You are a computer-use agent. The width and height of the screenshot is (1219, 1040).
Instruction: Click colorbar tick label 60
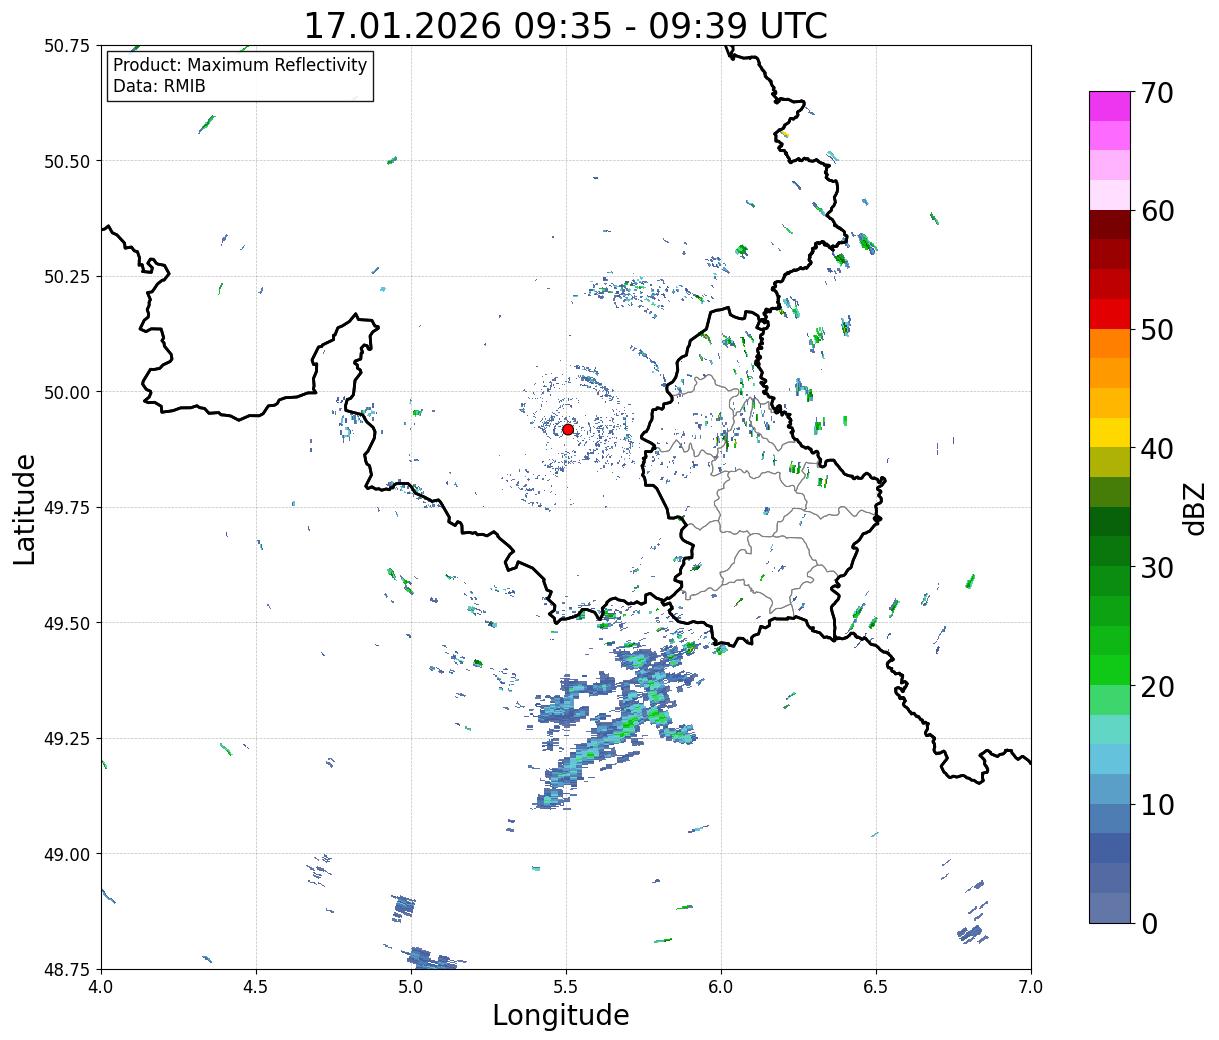pyautogui.click(x=1156, y=211)
